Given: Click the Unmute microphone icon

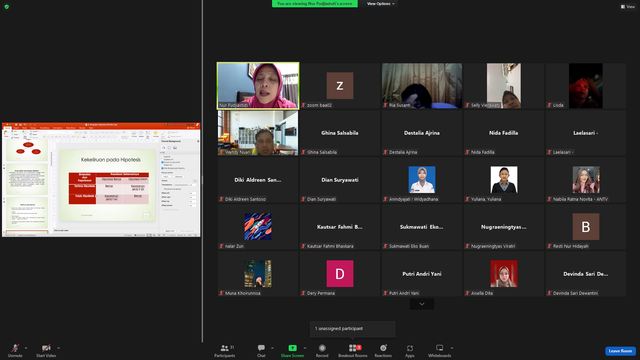Looking at the screenshot, I should [x=15, y=348].
